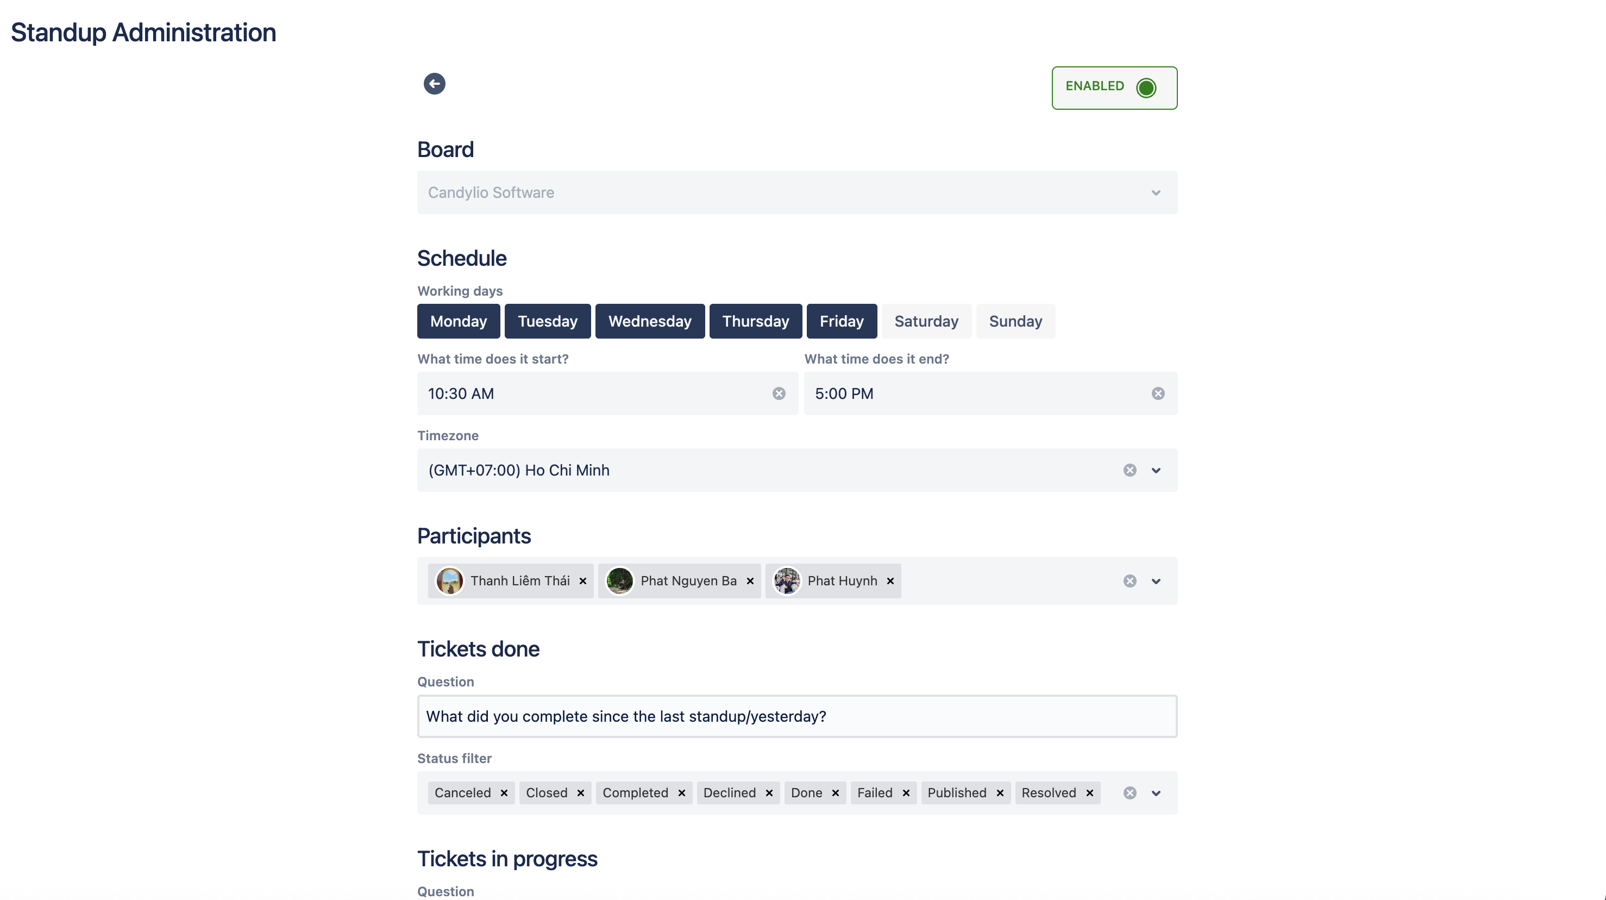Viewport: 1606px width, 900px height.
Task: Deselect Wednesday working day
Action: pyautogui.click(x=649, y=321)
